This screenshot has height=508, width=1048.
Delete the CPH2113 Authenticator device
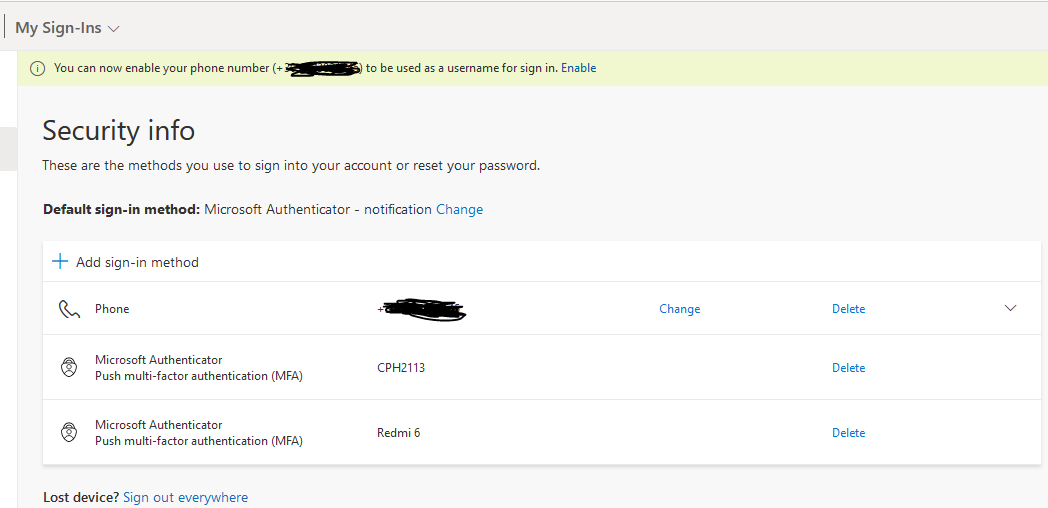pos(849,368)
